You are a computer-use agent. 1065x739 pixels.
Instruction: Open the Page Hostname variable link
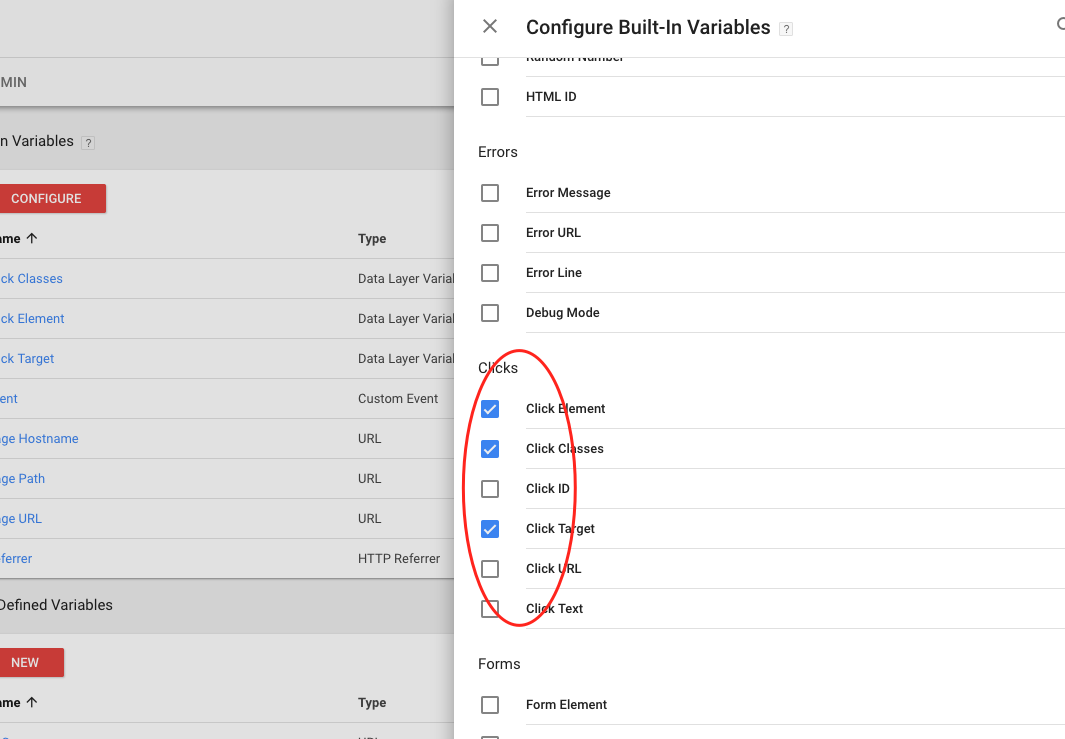tap(39, 439)
